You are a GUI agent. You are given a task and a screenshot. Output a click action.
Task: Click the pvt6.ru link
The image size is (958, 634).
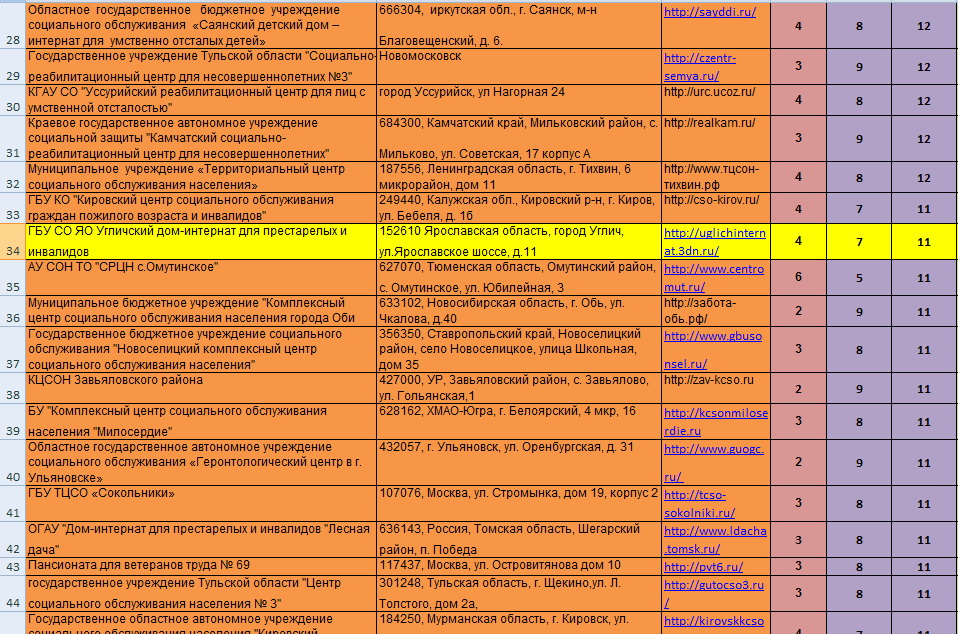pyautogui.click(x=703, y=567)
